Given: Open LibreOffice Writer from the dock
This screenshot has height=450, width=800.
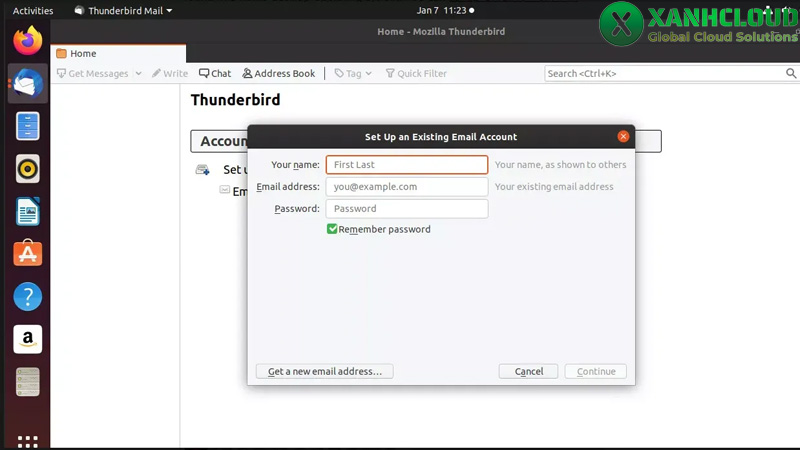Looking at the screenshot, I should pyautogui.click(x=28, y=211).
